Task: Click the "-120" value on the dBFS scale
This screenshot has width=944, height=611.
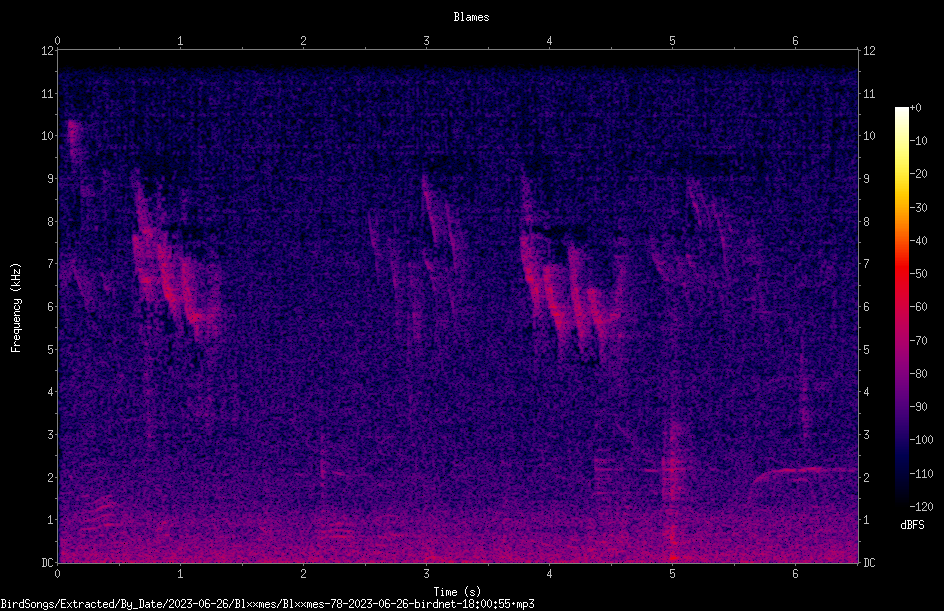Action: [922, 507]
